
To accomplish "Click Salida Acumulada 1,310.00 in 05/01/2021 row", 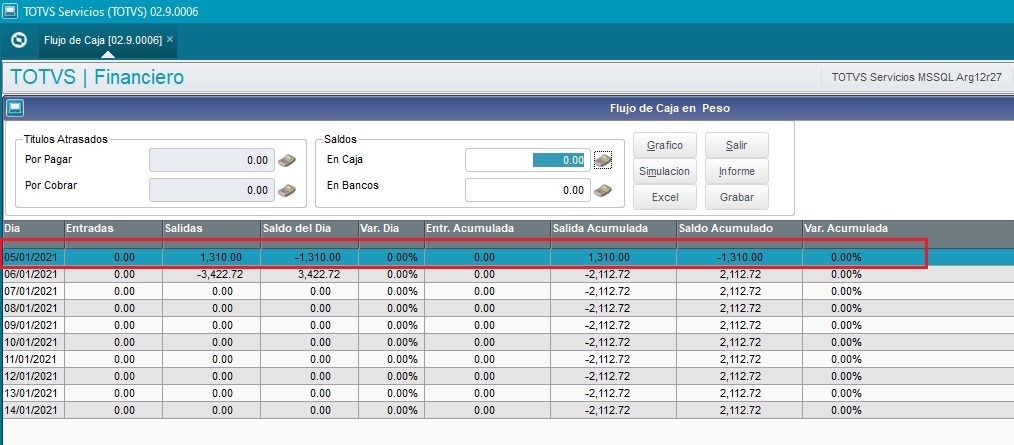I will tap(608, 257).
